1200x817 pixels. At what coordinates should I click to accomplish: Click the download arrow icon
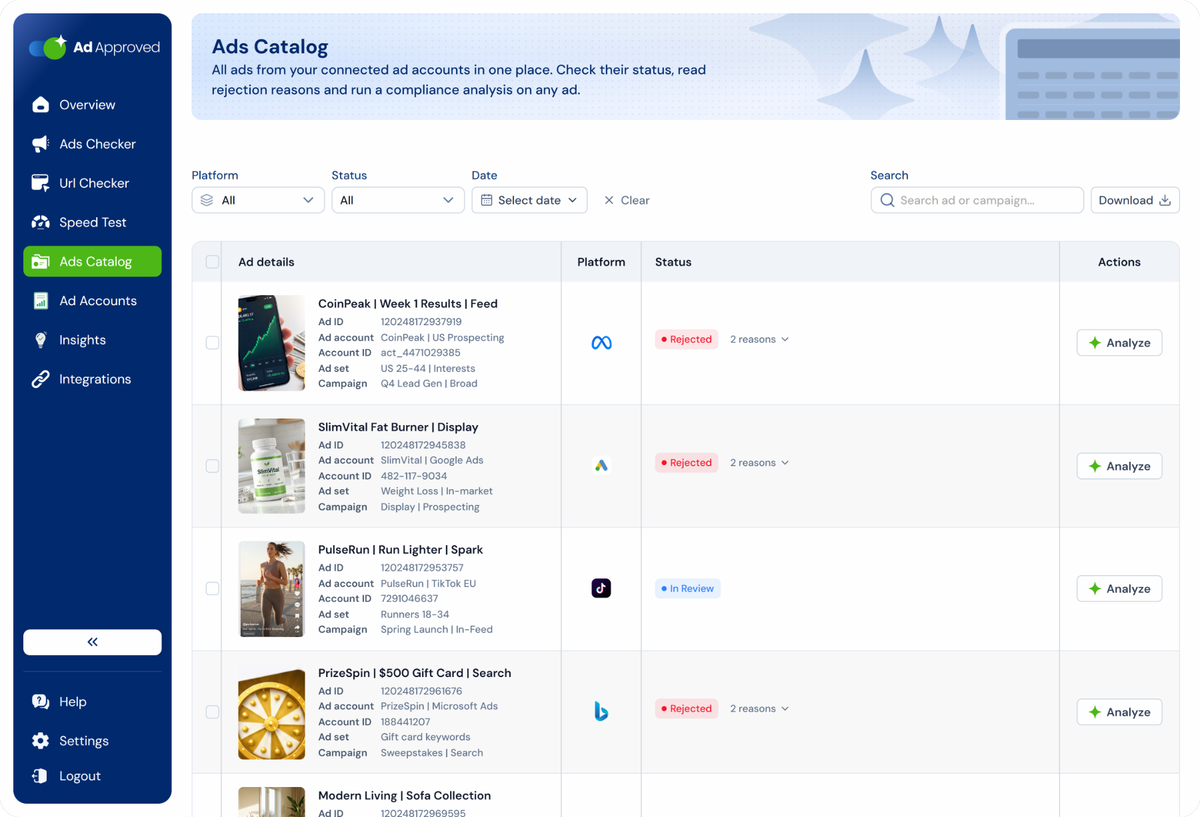(x=1165, y=200)
